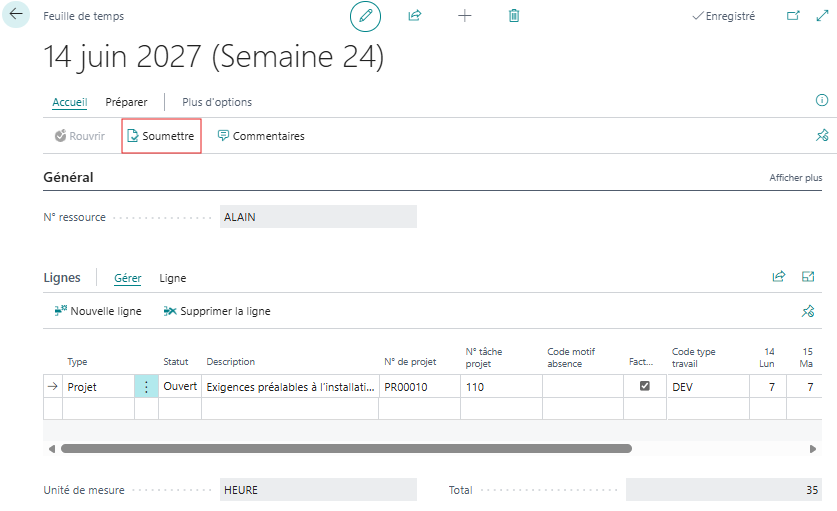837x511 pixels.
Task: Switch to Accueil tab
Action: tap(69, 102)
